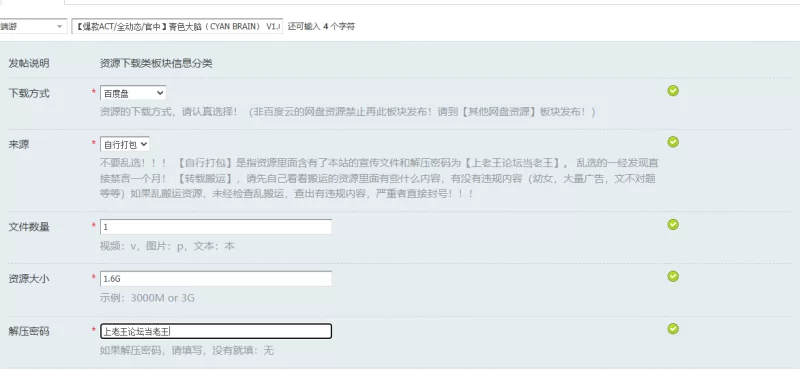
Task: Click the 资源大小 input field showing 1.6G
Action: [x=216, y=279]
